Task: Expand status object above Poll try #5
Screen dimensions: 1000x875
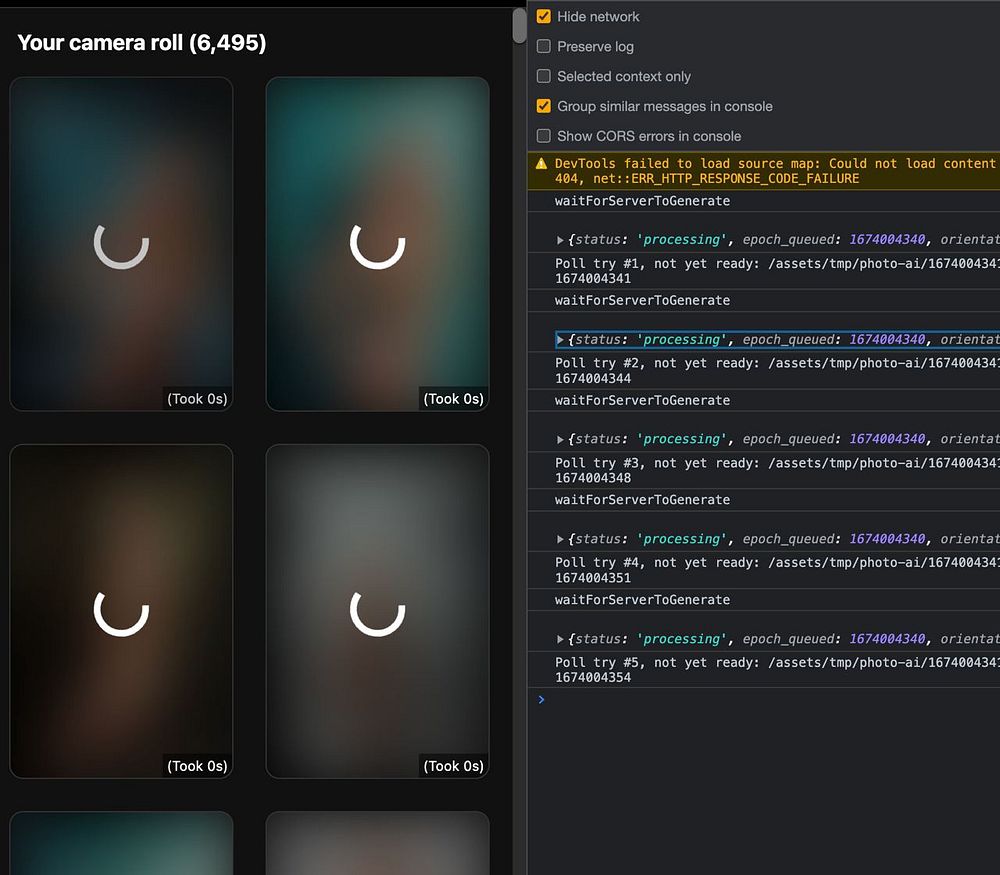Action: coord(560,639)
